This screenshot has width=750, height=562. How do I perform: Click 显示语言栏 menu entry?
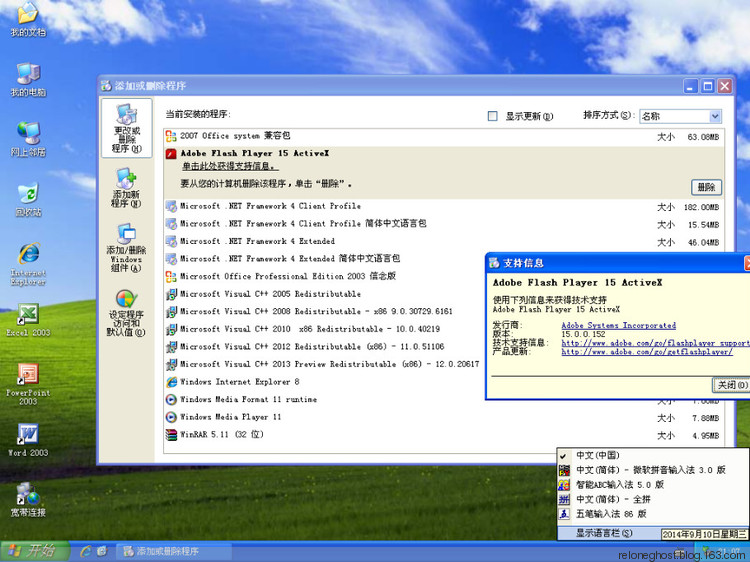coord(604,533)
